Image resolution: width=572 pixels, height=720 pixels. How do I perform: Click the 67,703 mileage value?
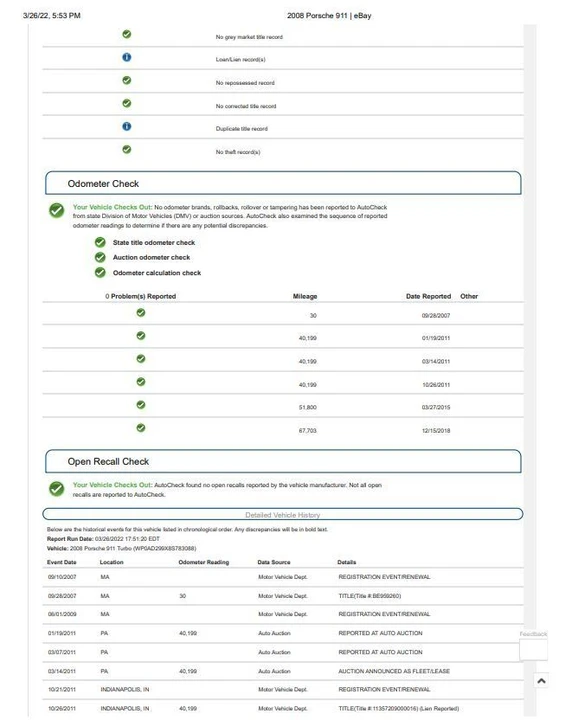click(x=308, y=431)
